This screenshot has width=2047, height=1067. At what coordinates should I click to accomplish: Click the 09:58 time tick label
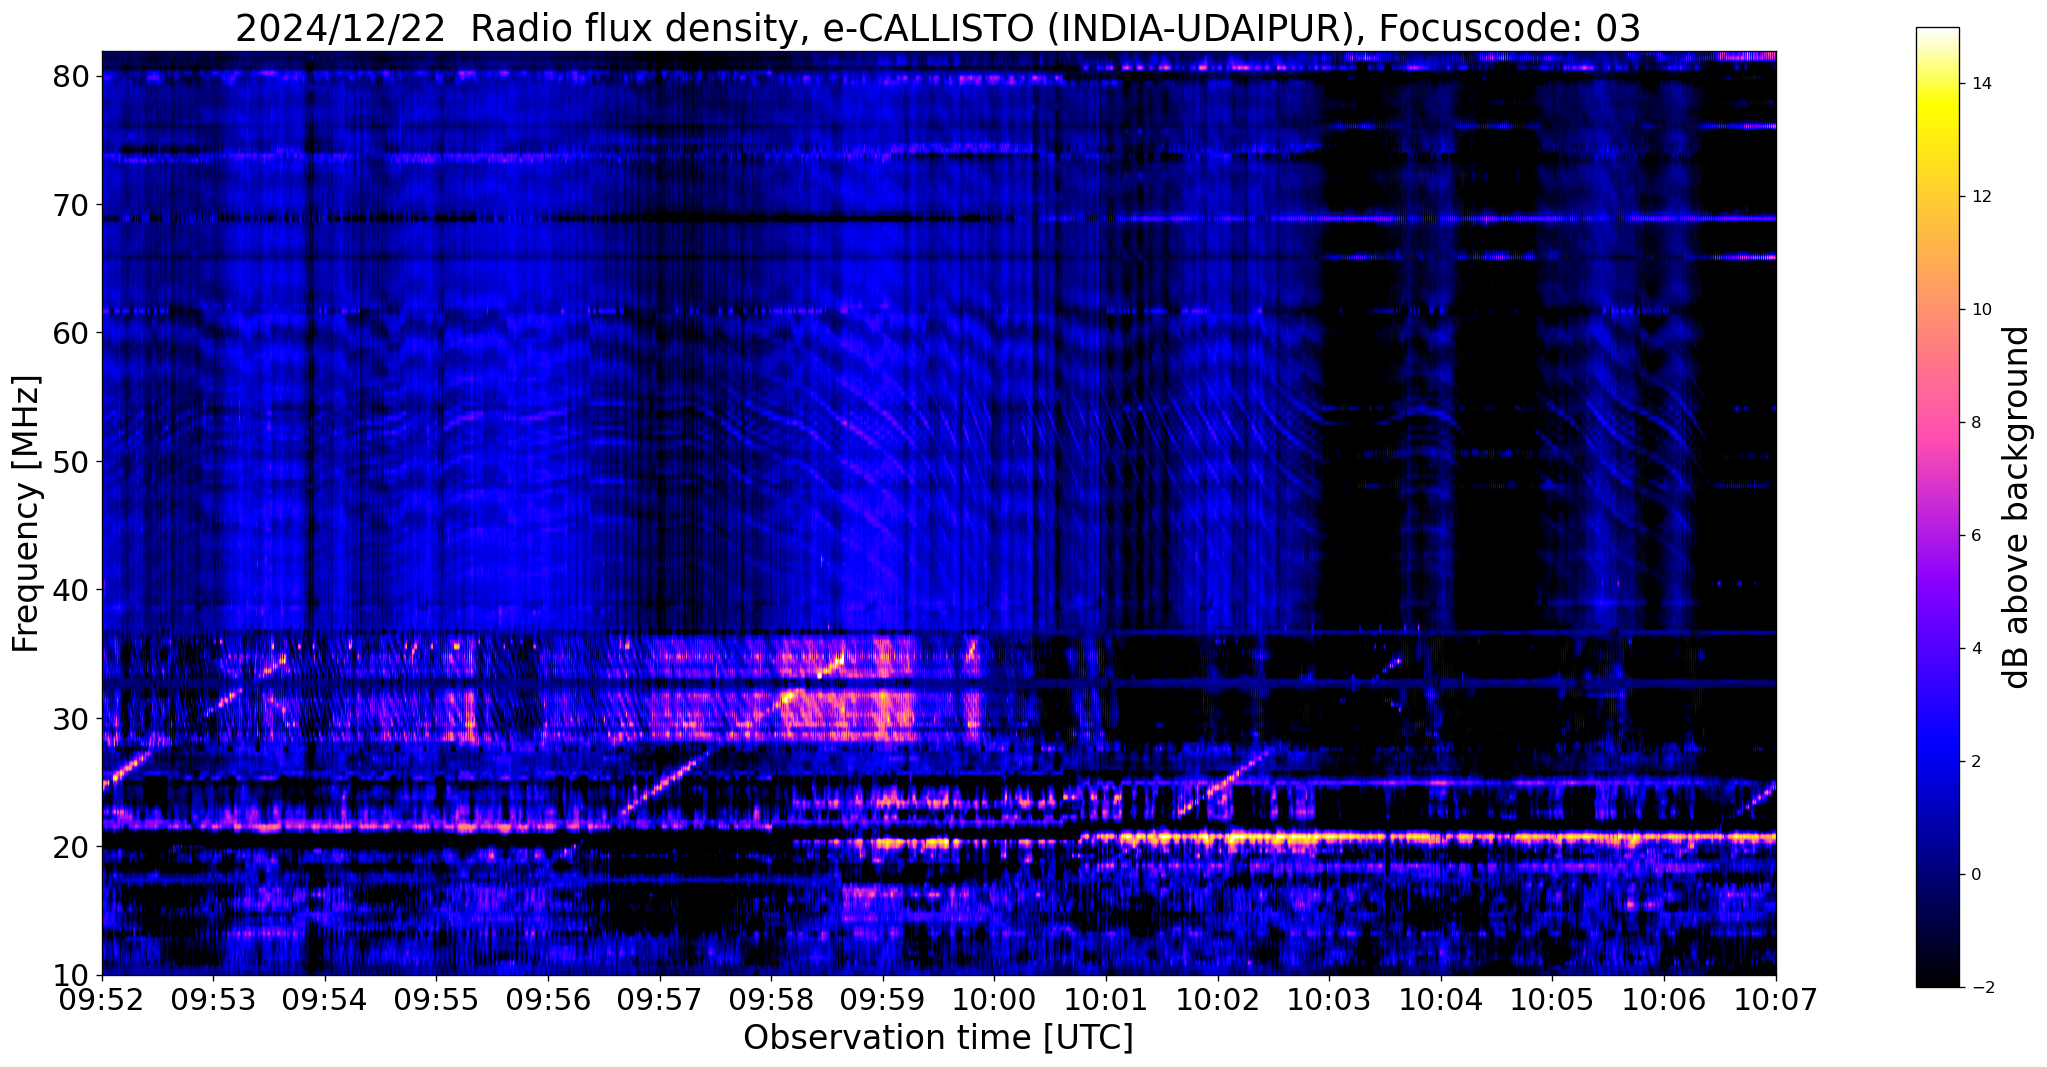[771, 1000]
